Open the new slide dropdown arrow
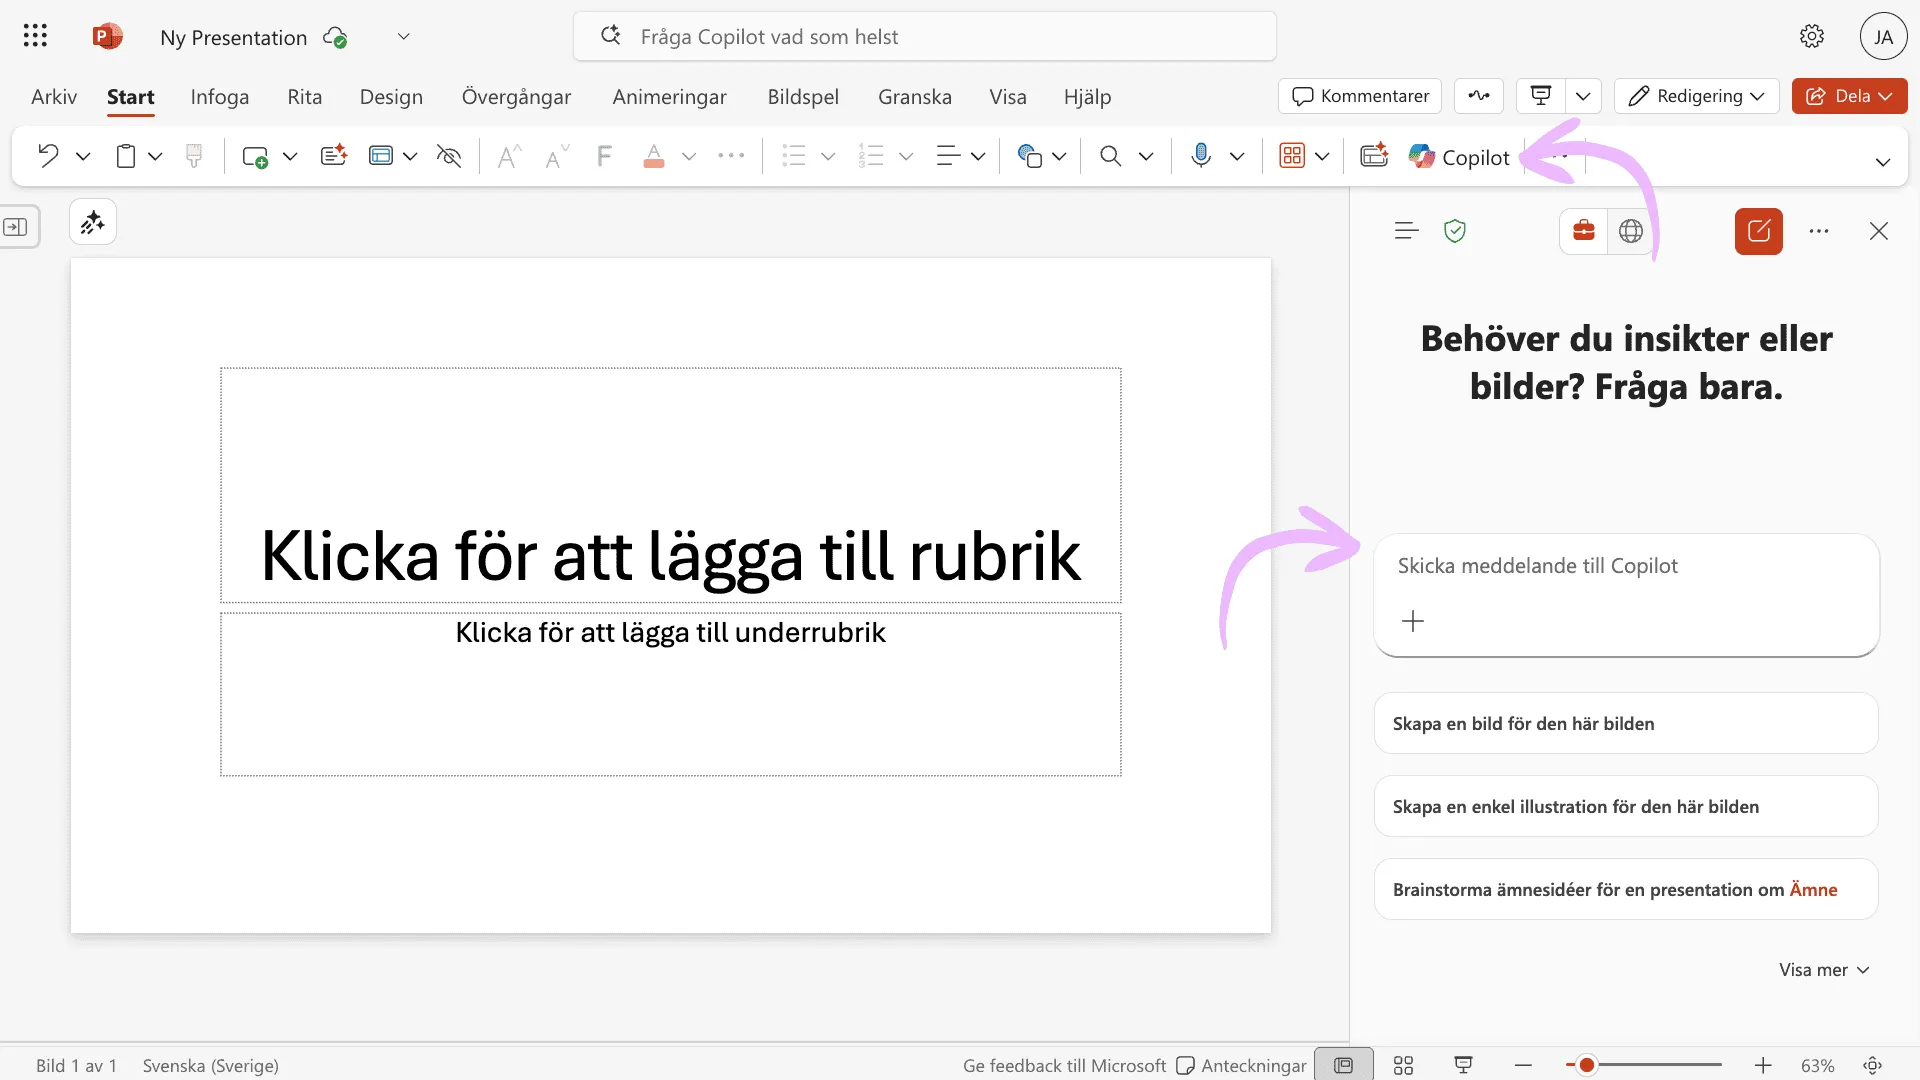Image resolution: width=1920 pixels, height=1080 pixels. pyautogui.click(x=290, y=157)
